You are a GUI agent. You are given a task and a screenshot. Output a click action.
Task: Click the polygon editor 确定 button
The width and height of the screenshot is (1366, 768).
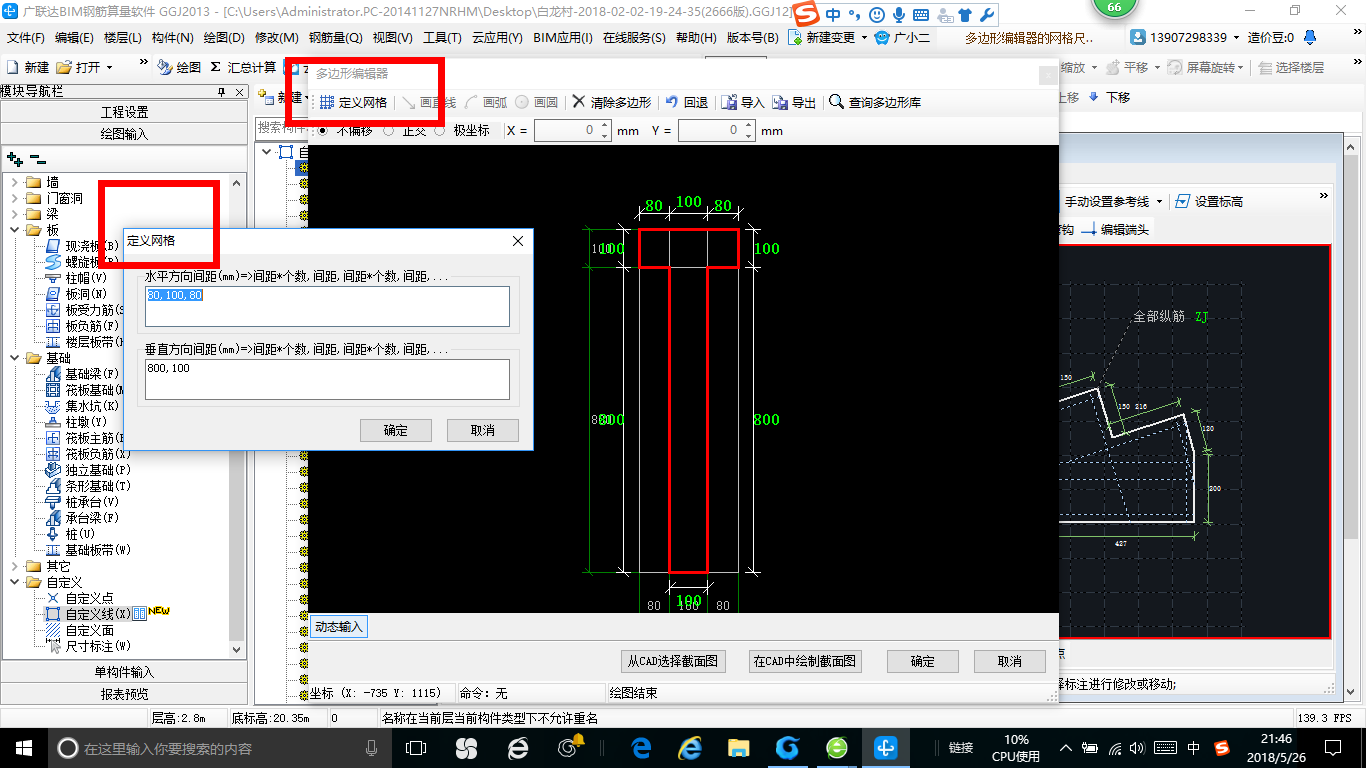[x=922, y=661]
